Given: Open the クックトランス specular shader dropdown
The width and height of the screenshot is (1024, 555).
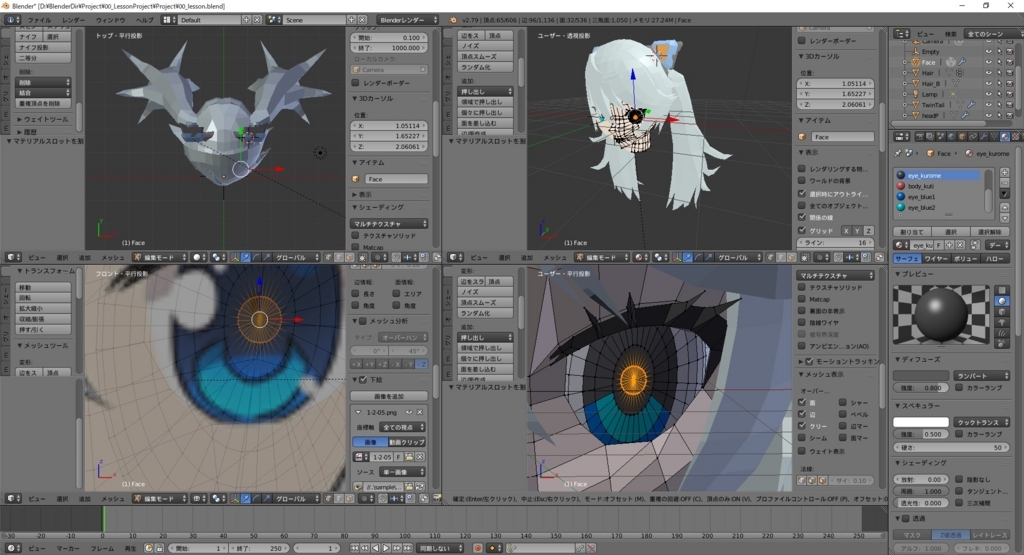Looking at the screenshot, I should 982,422.
